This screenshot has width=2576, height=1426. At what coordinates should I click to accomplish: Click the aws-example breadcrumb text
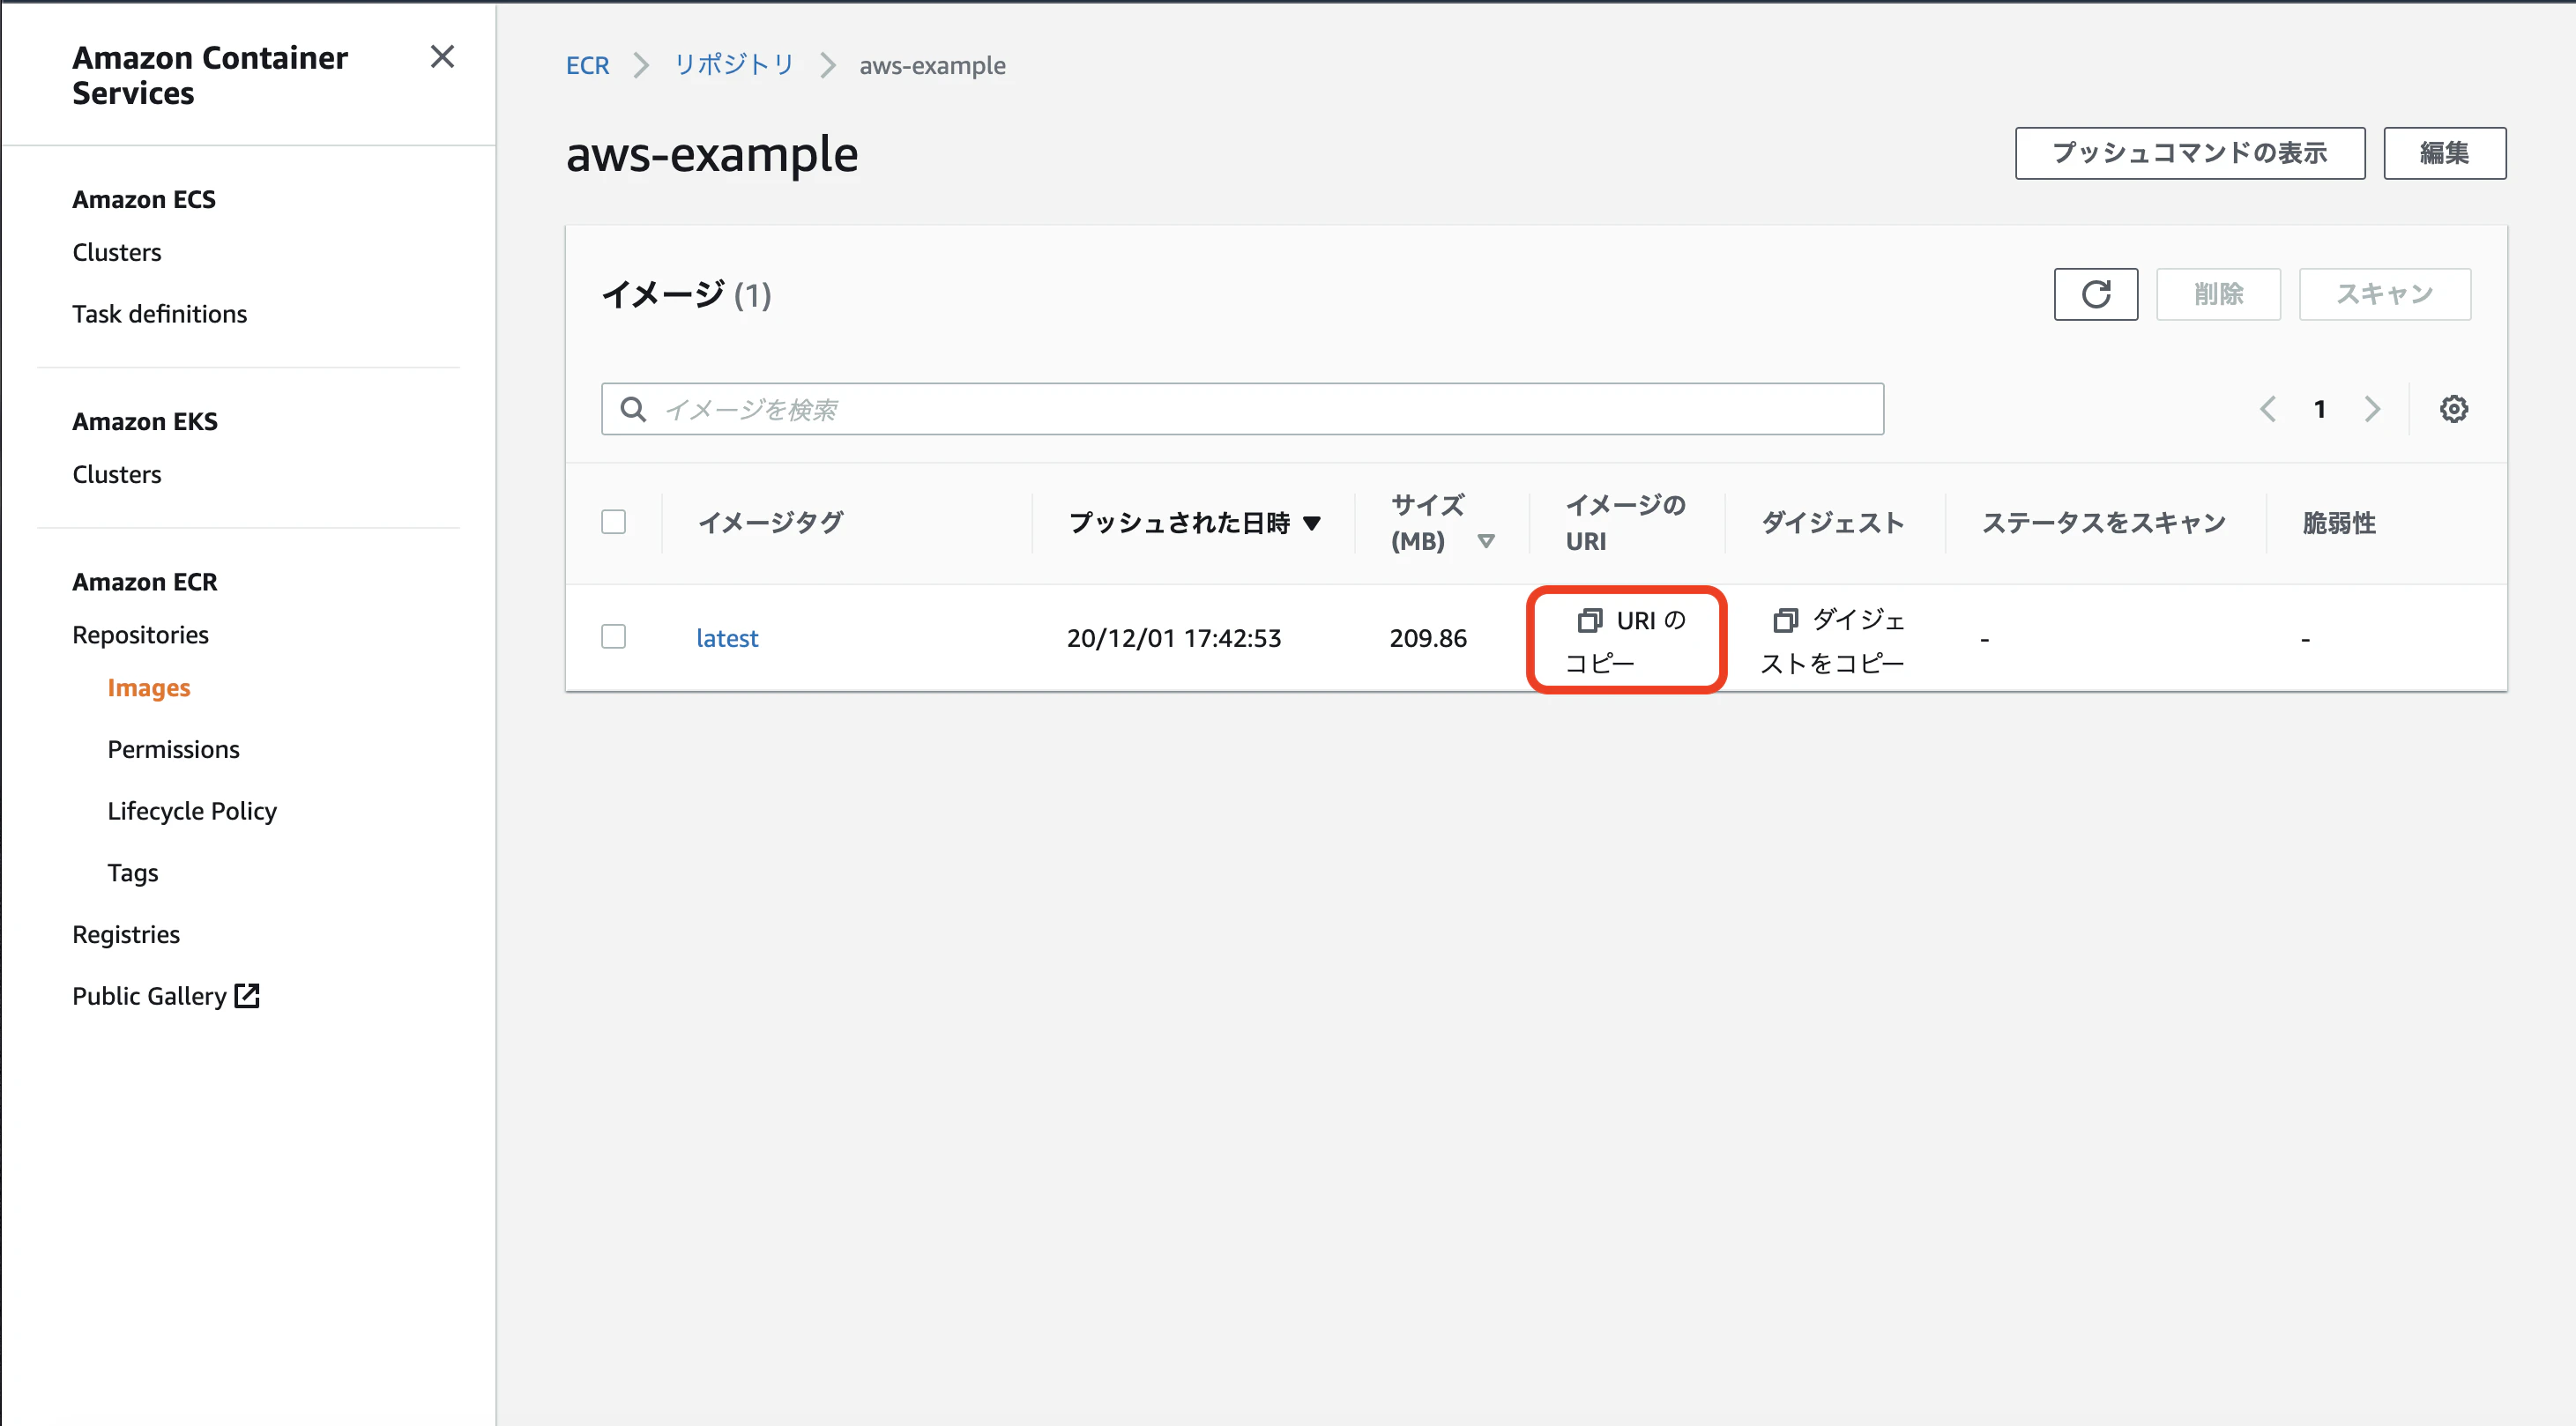(x=932, y=65)
